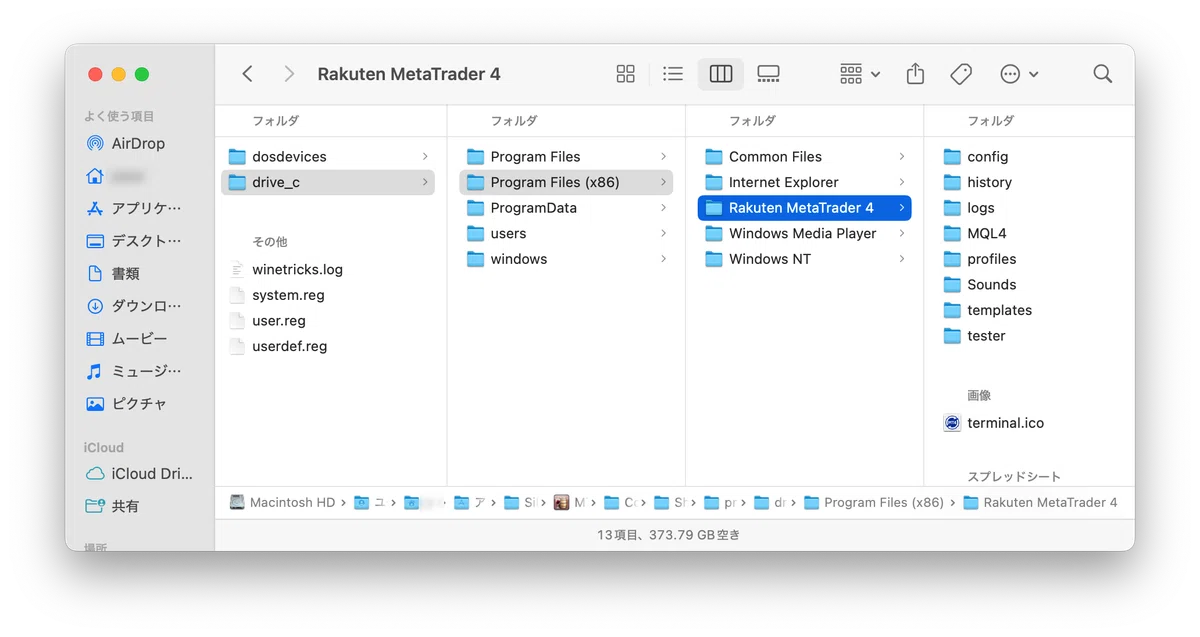Screen dimensions: 1200x637
Task: Open Applications (アプリケ…) in sidebar
Action: 134,208
